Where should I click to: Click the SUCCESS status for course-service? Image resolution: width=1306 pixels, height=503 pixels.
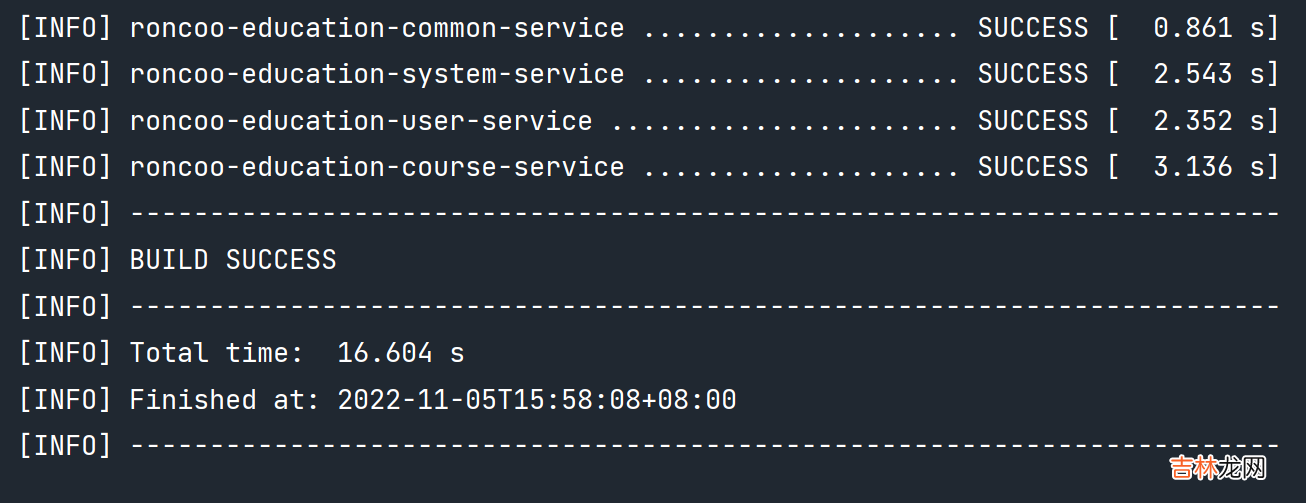[x=1032, y=167]
